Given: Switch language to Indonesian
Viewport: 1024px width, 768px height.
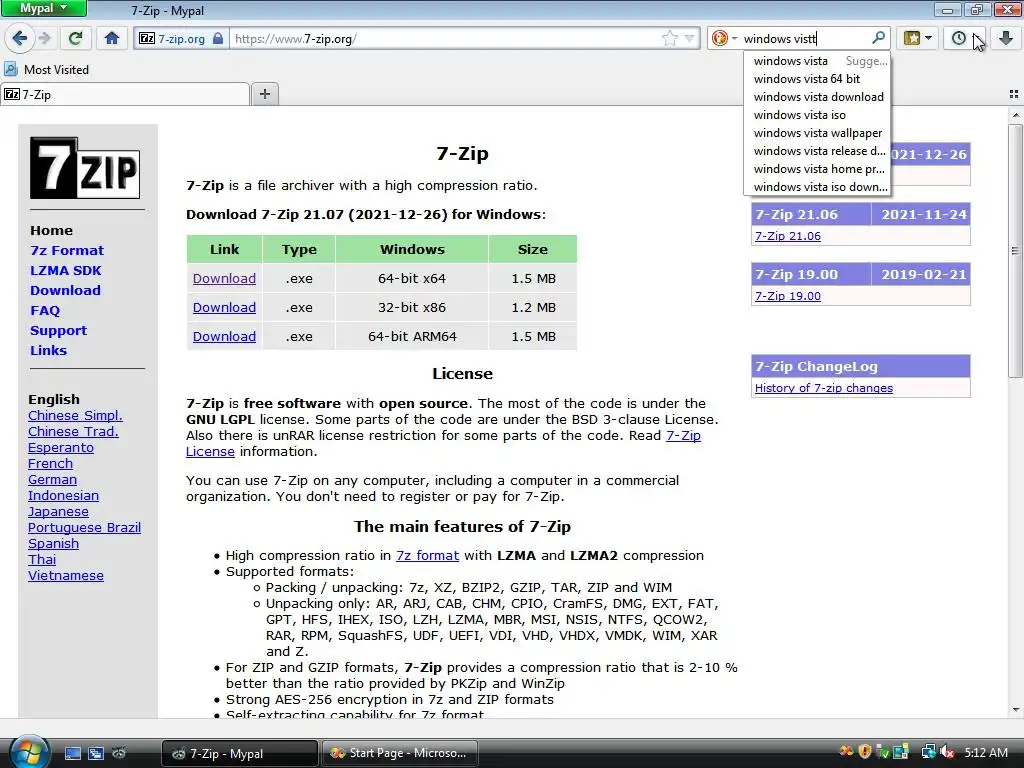Looking at the screenshot, I should (x=63, y=496).
